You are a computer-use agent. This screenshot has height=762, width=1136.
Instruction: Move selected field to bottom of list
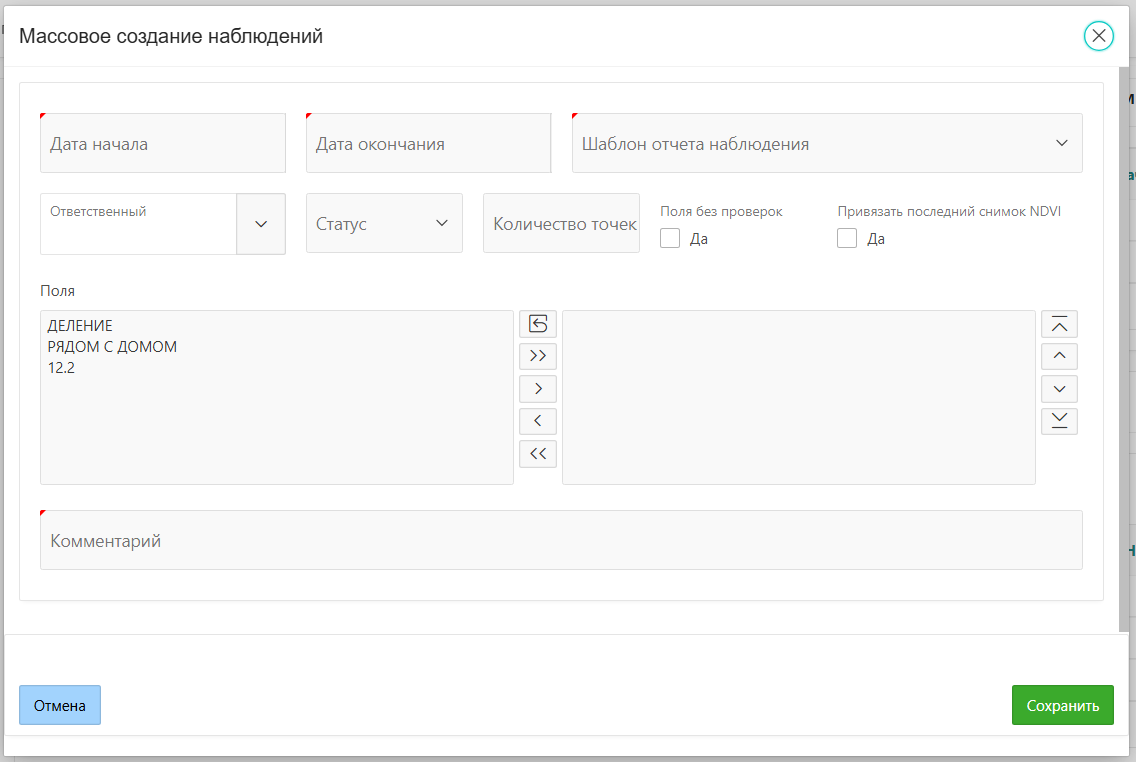[x=1059, y=421]
